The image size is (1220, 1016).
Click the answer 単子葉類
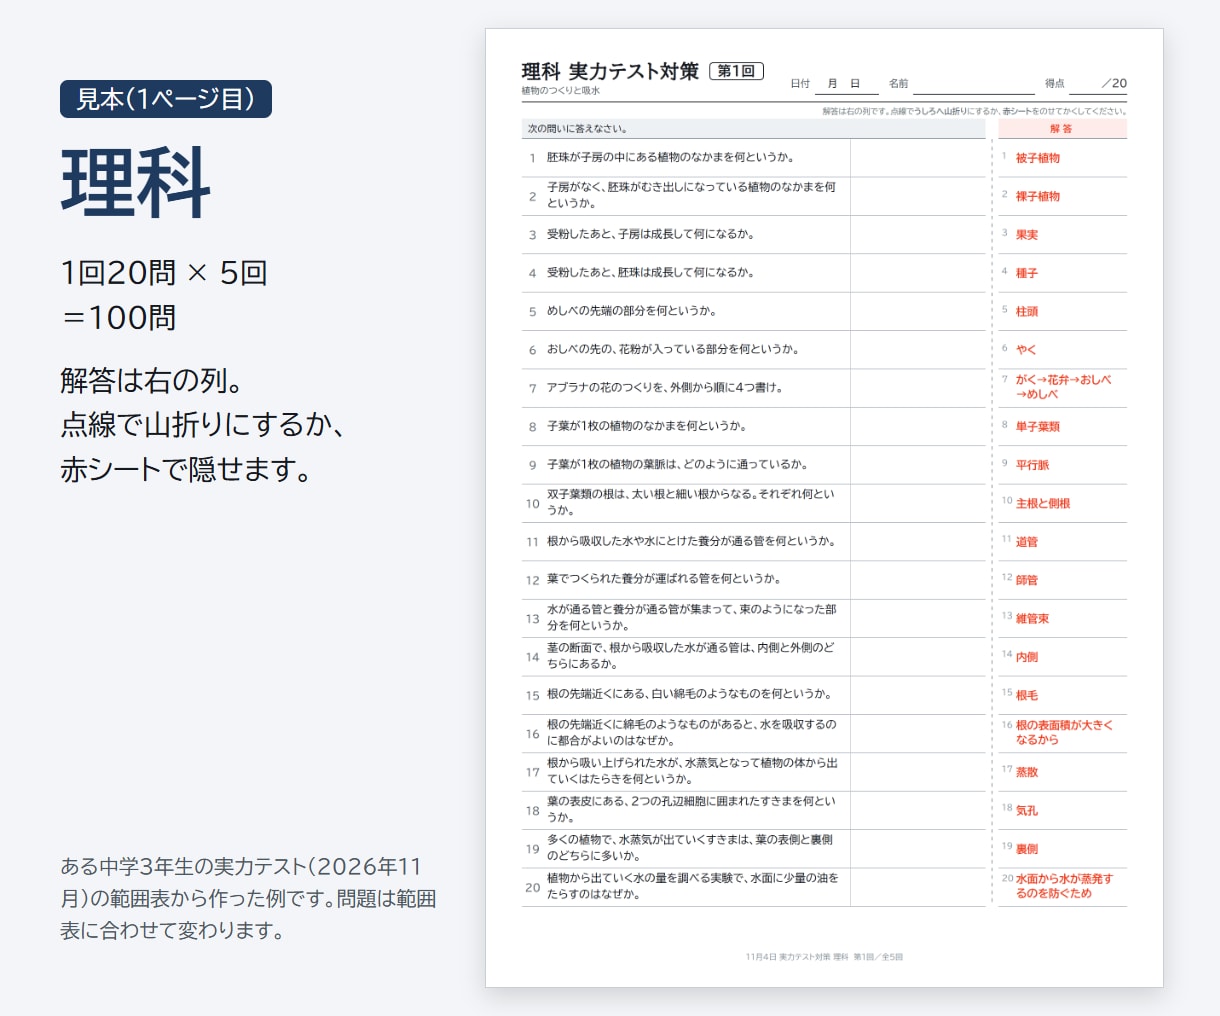pyautogui.click(x=1038, y=427)
